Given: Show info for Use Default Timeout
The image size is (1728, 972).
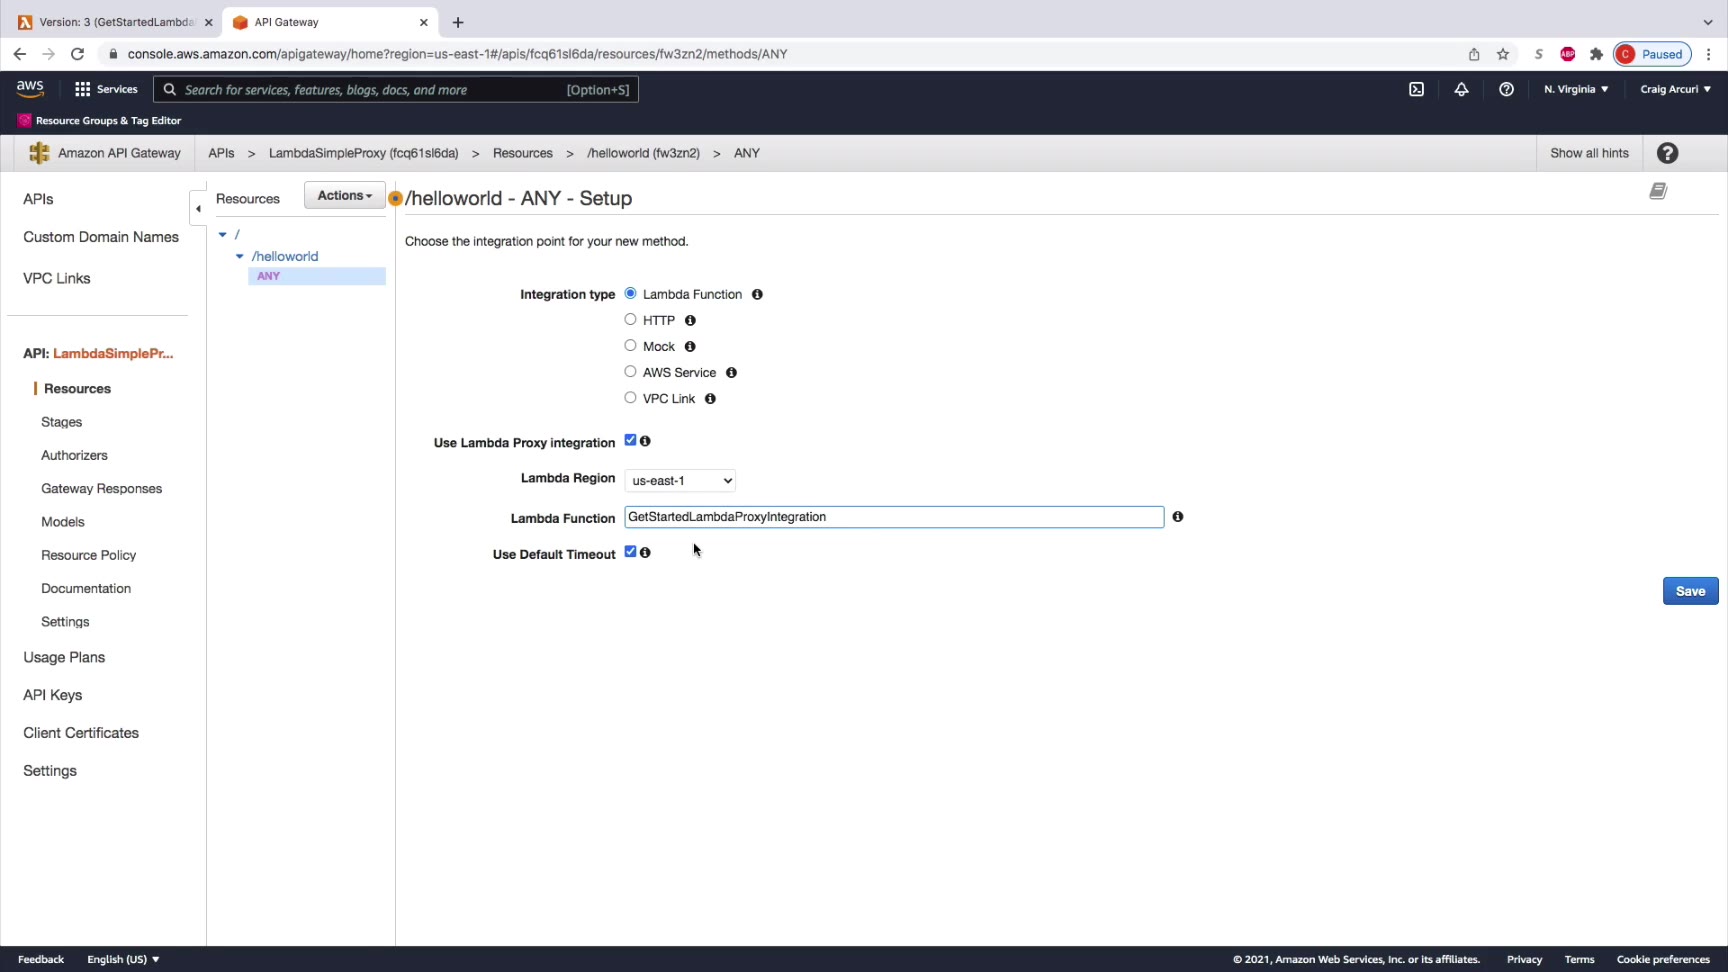Looking at the screenshot, I should tap(645, 553).
